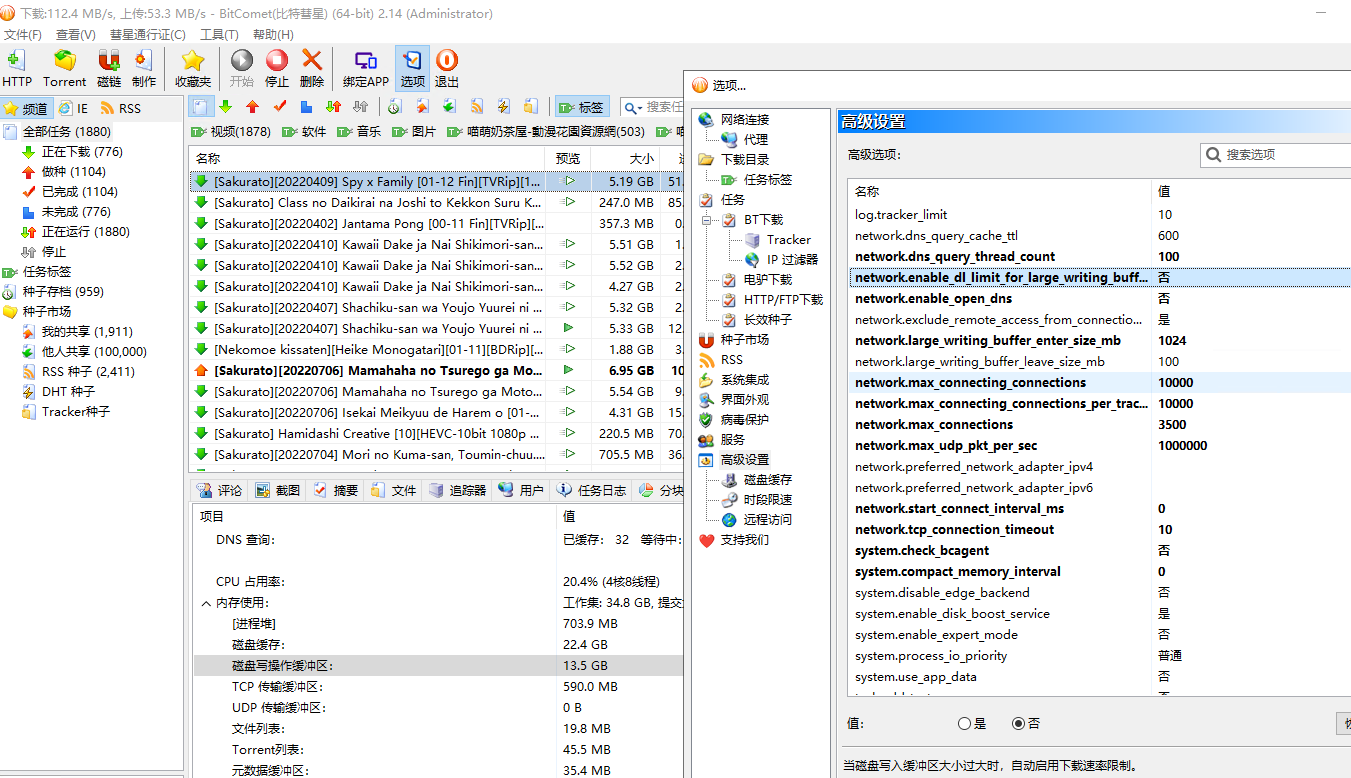Select DHT 种子 in sidebar
The height and width of the screenshot is (778, 1351).
pos(68,392)
